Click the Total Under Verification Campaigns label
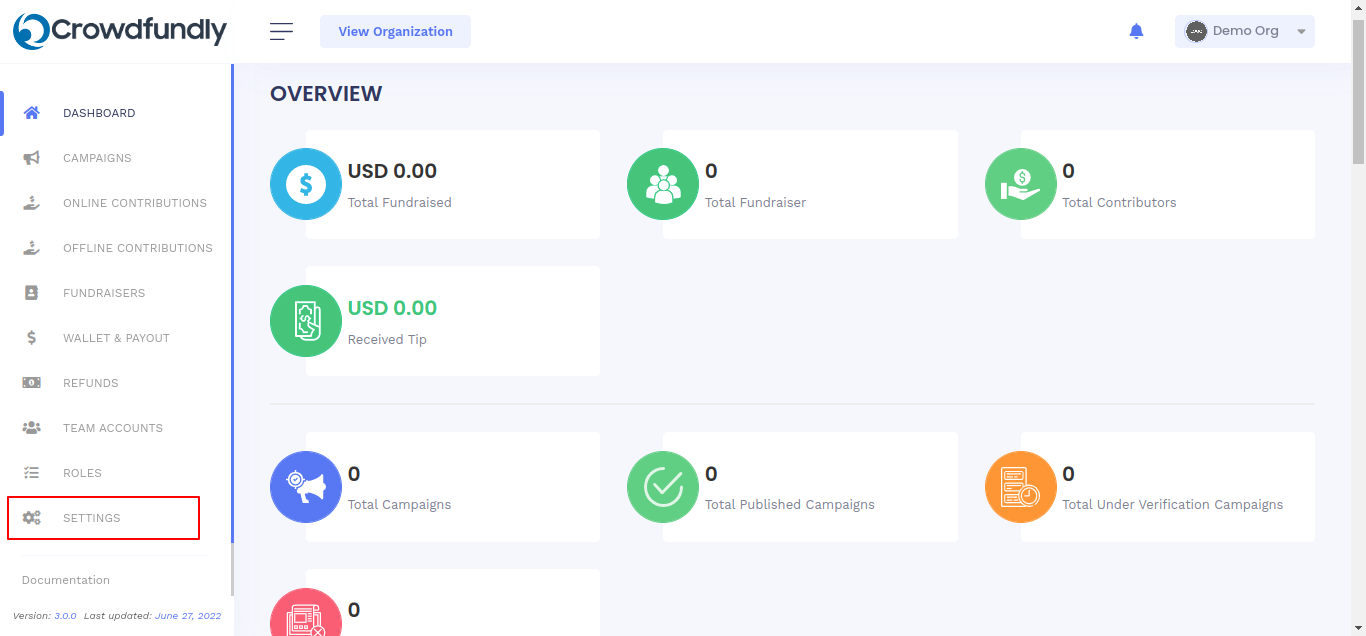 [x=1172, y=505]
